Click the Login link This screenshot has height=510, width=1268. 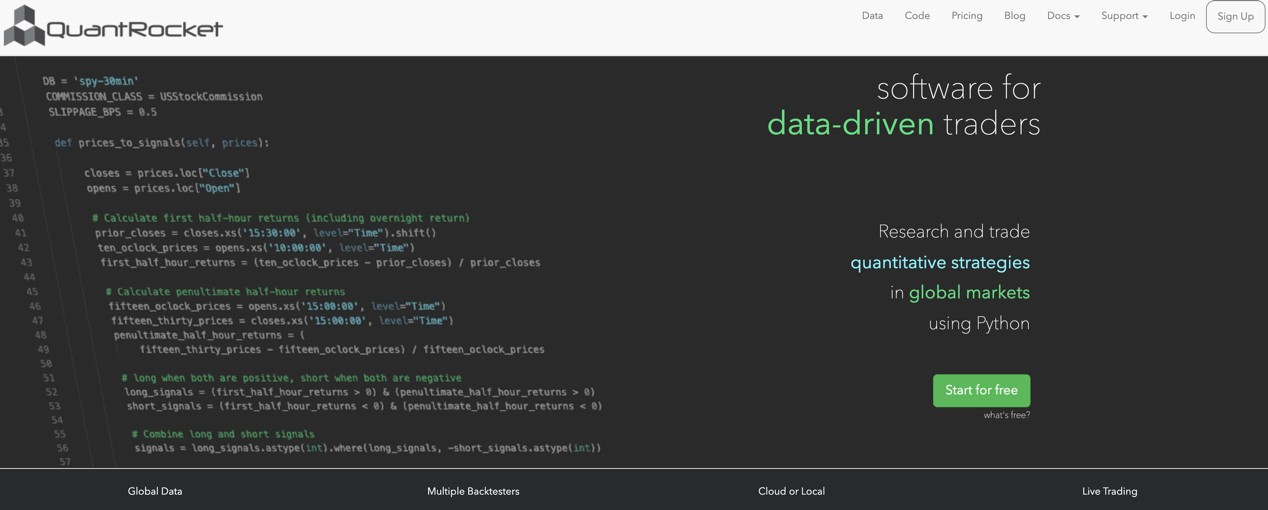click(x=1182, y=16)
